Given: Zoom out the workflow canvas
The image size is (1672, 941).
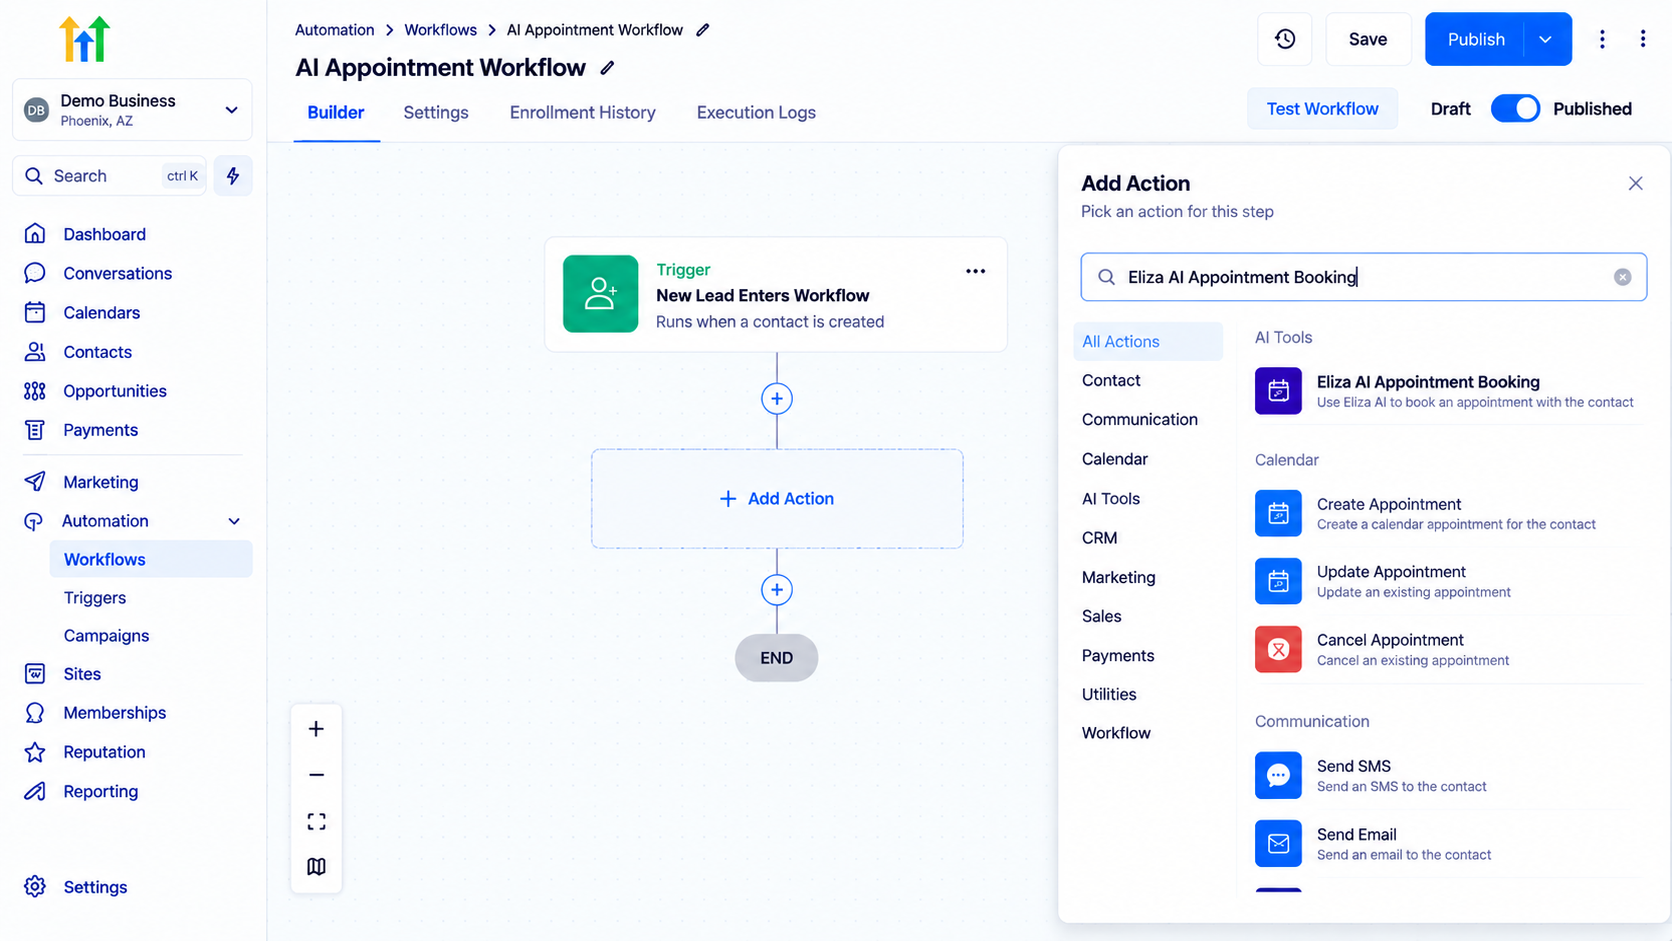Looking at the screenshot, I should [x=316, y=775].
